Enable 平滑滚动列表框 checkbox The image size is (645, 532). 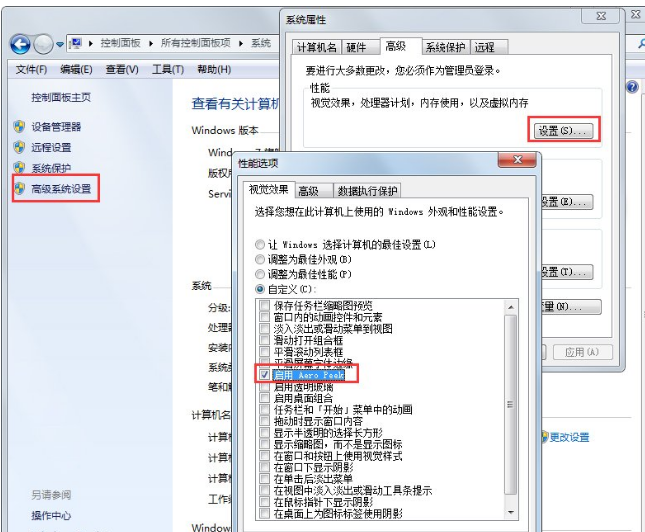click(x=264, y=352)
